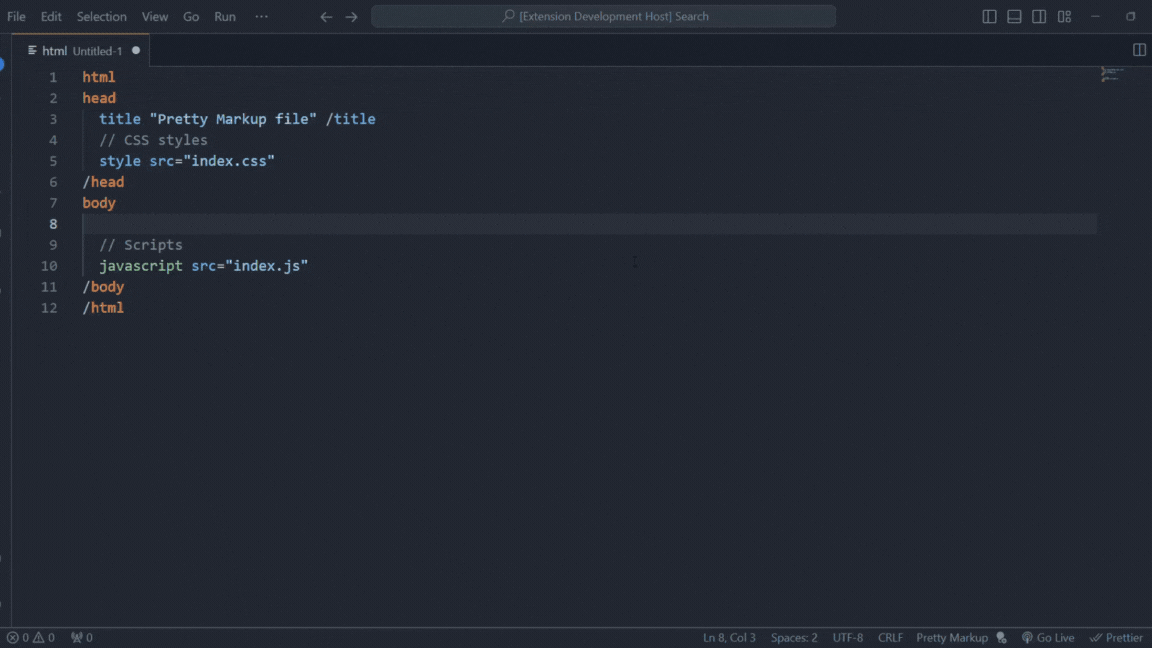Click the "index.css" attribute value
Image resolution: width=1152 pixels, height=648 pixels.
coord(229,161)
